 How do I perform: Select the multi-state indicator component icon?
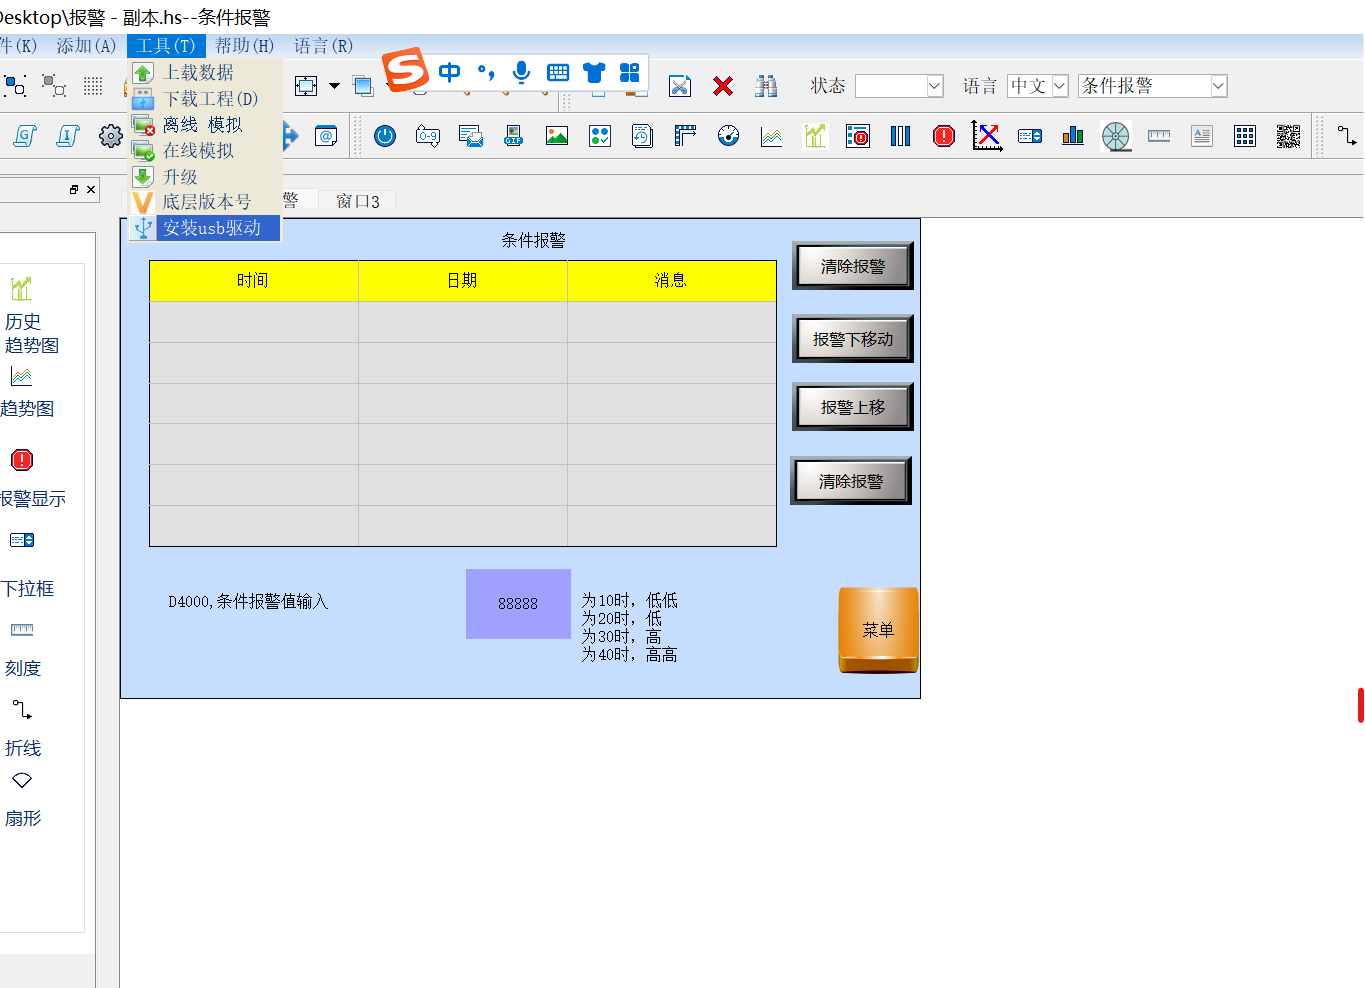point(600,136)
